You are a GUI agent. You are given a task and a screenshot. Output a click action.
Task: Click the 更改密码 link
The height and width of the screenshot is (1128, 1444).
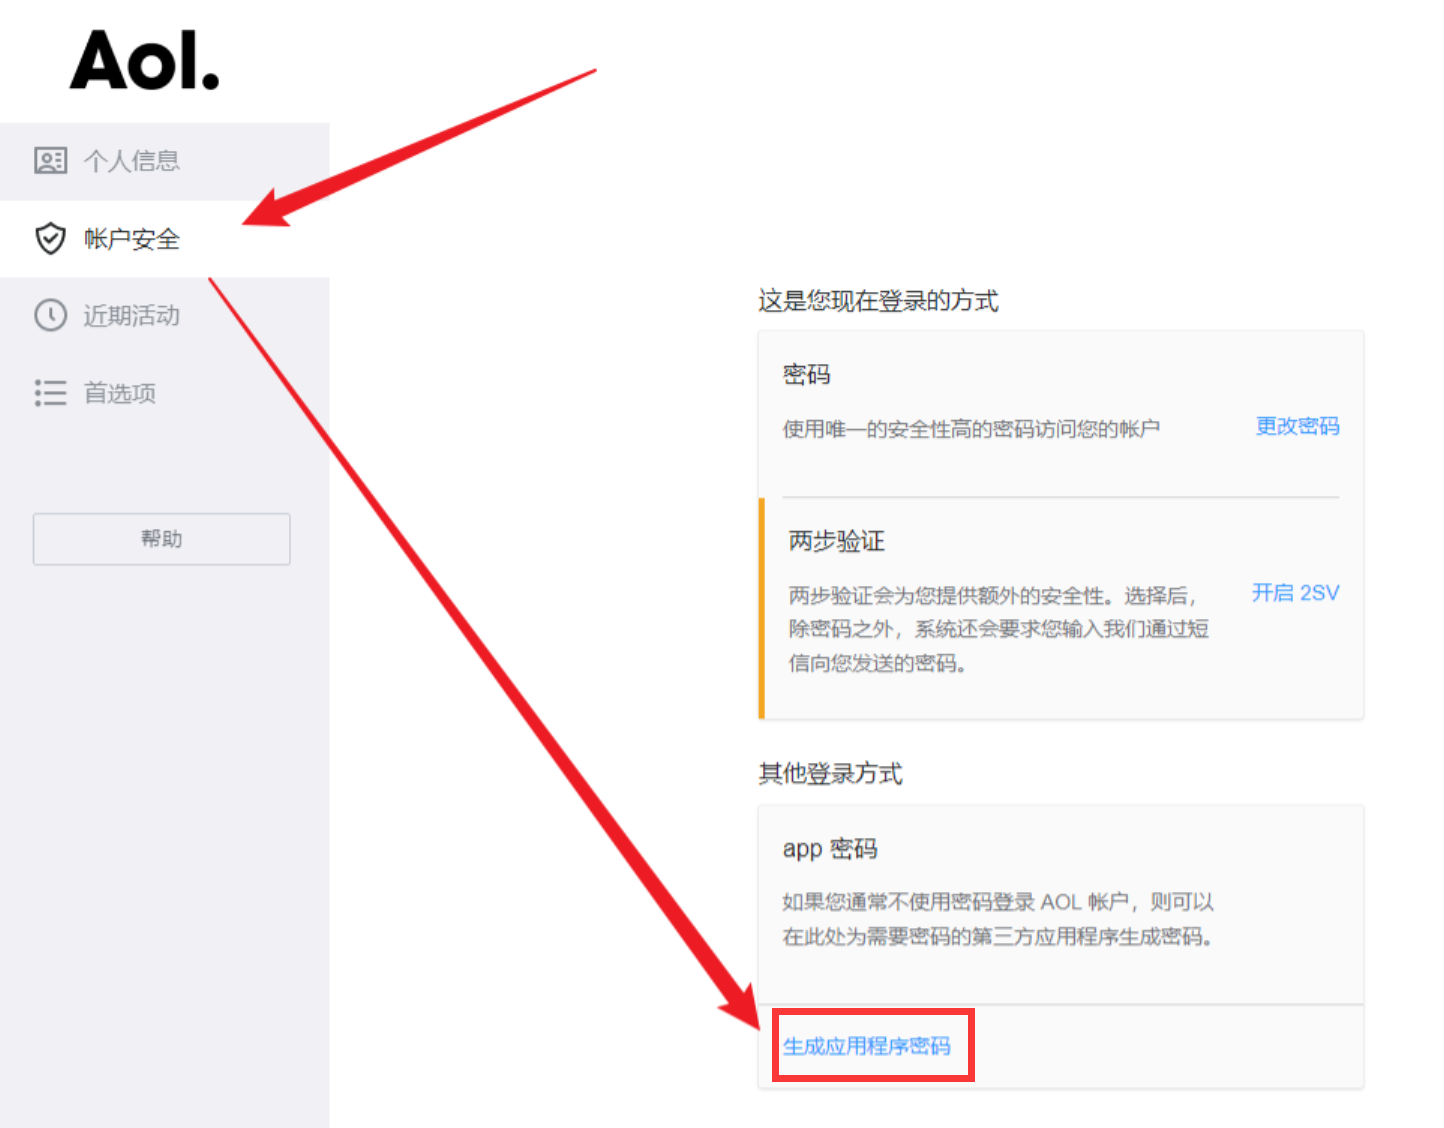(1297, 427)
